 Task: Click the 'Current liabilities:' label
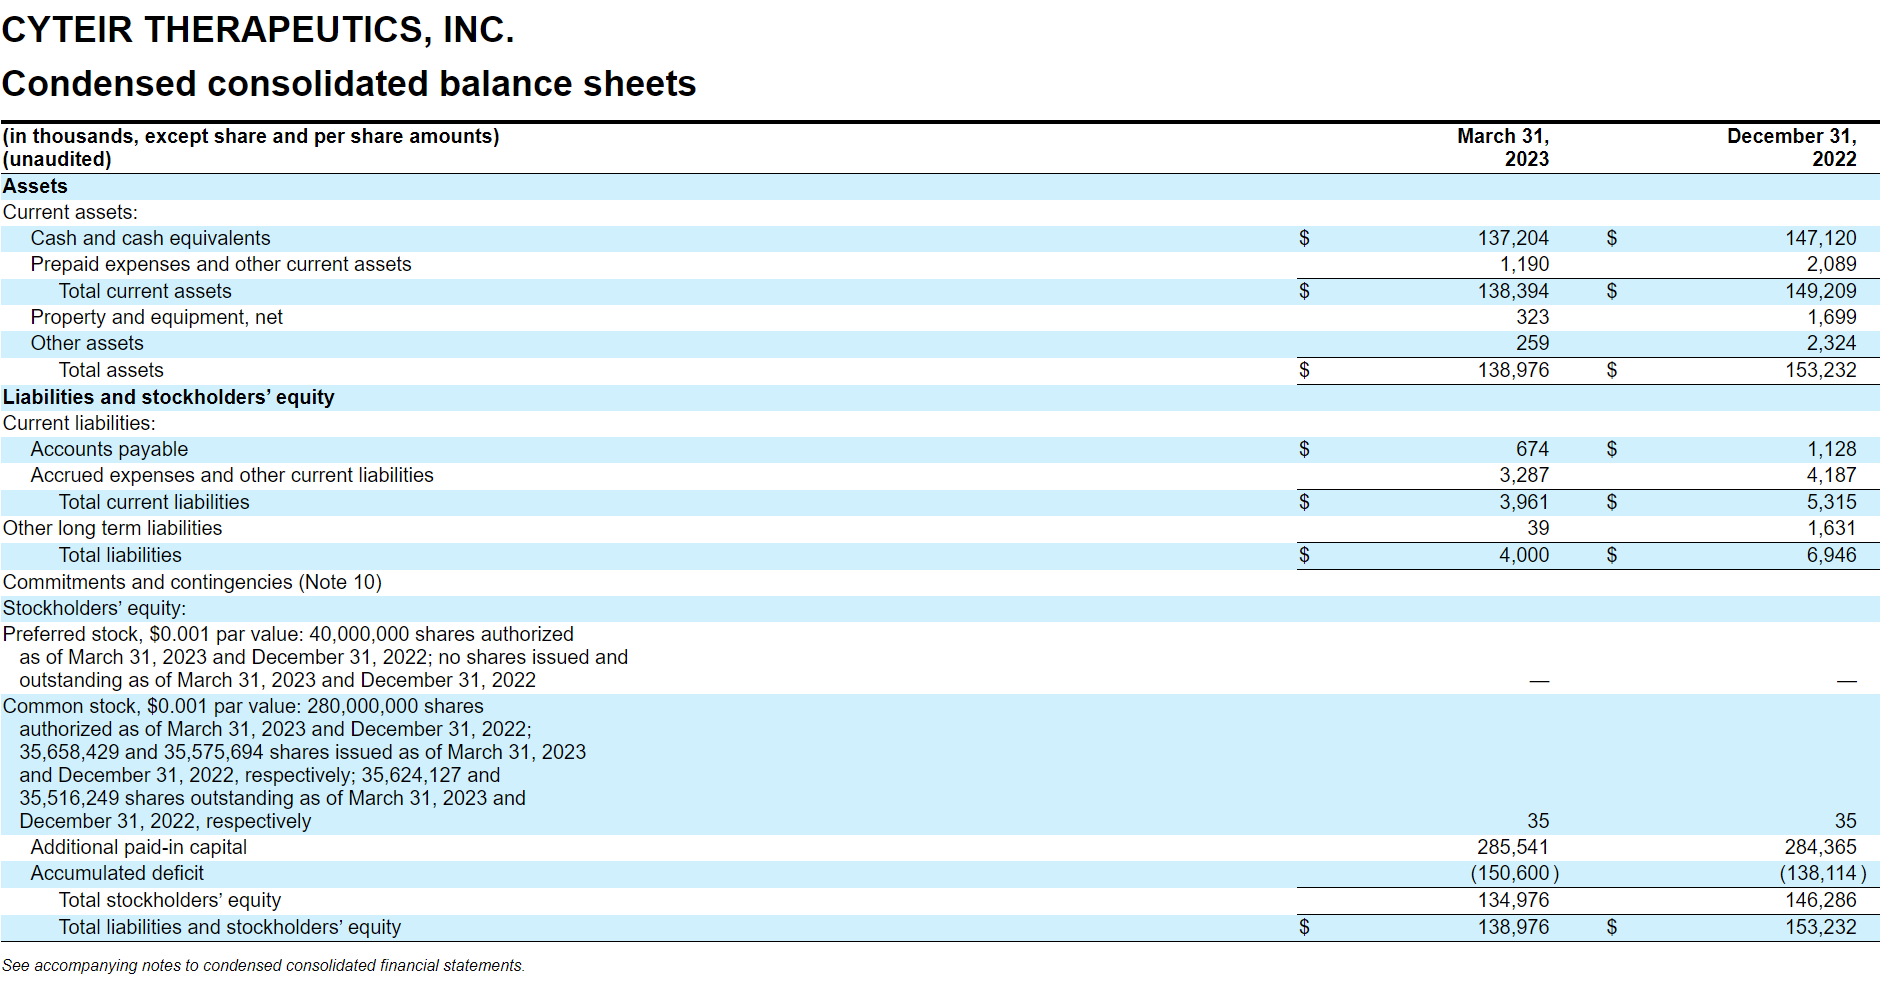click(x=79, y=423)
